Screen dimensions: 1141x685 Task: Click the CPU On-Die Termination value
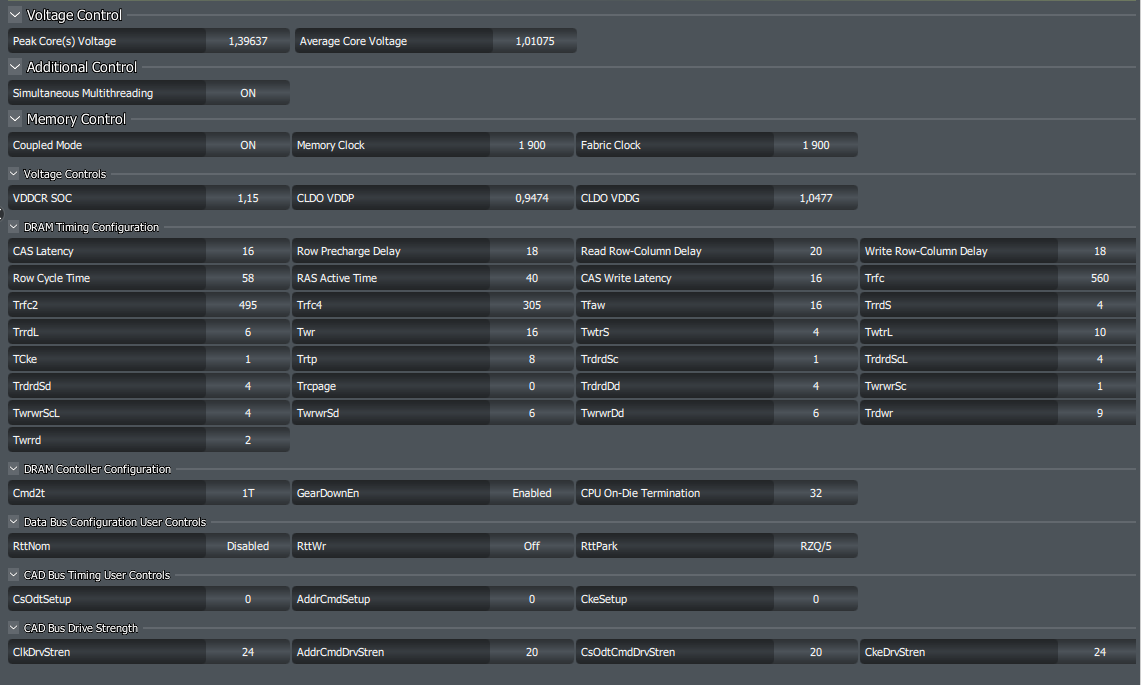[816, 493]
